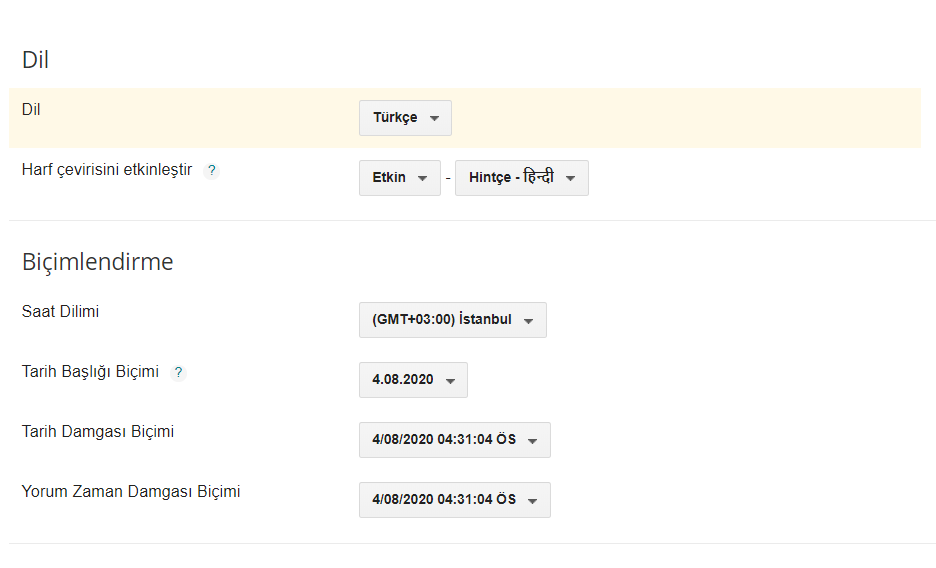Click the Yorum Zaman Damgası Biçimi label
Image resolution: width=936 pixels, height=568 pixels.
(131, 492)
